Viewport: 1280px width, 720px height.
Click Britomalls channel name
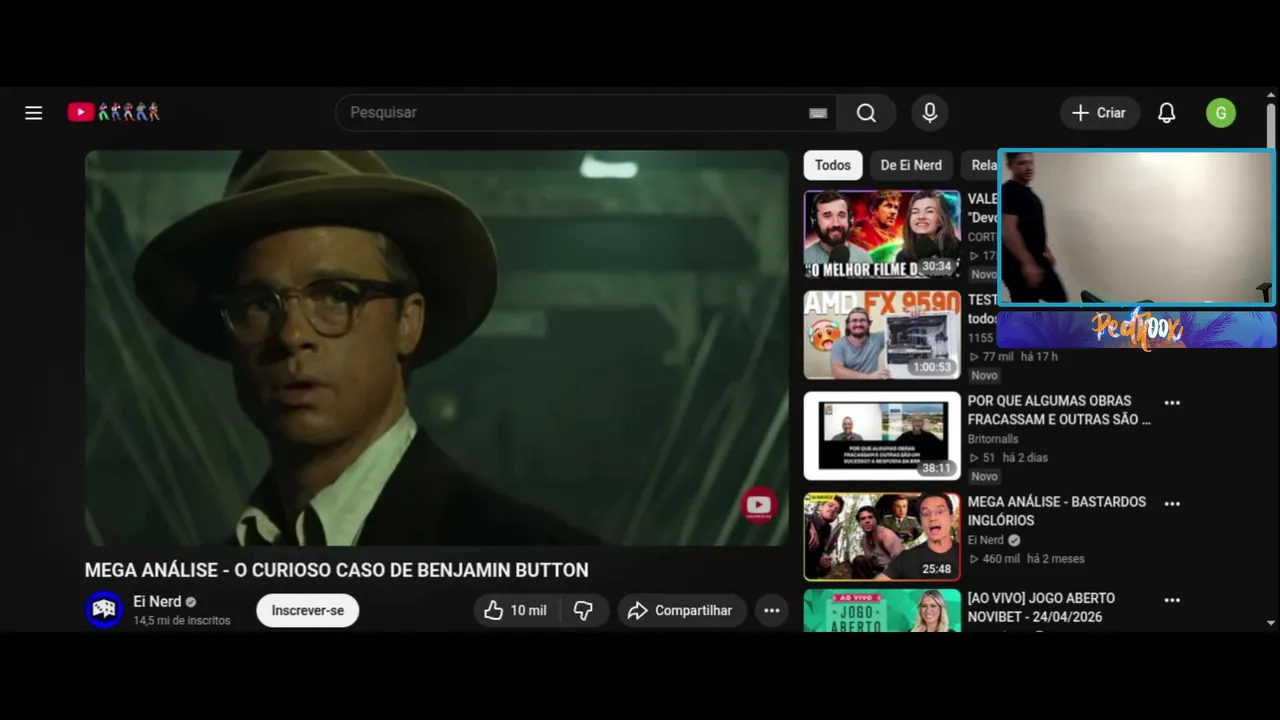point(993,439)
